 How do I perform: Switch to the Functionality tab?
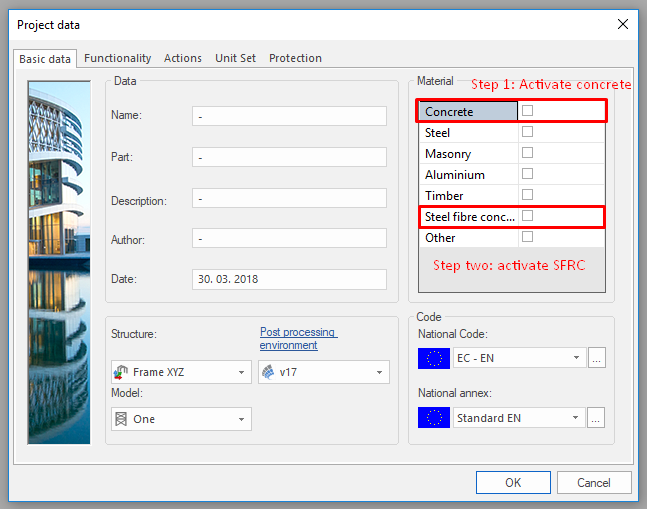[x=117, y=58]
